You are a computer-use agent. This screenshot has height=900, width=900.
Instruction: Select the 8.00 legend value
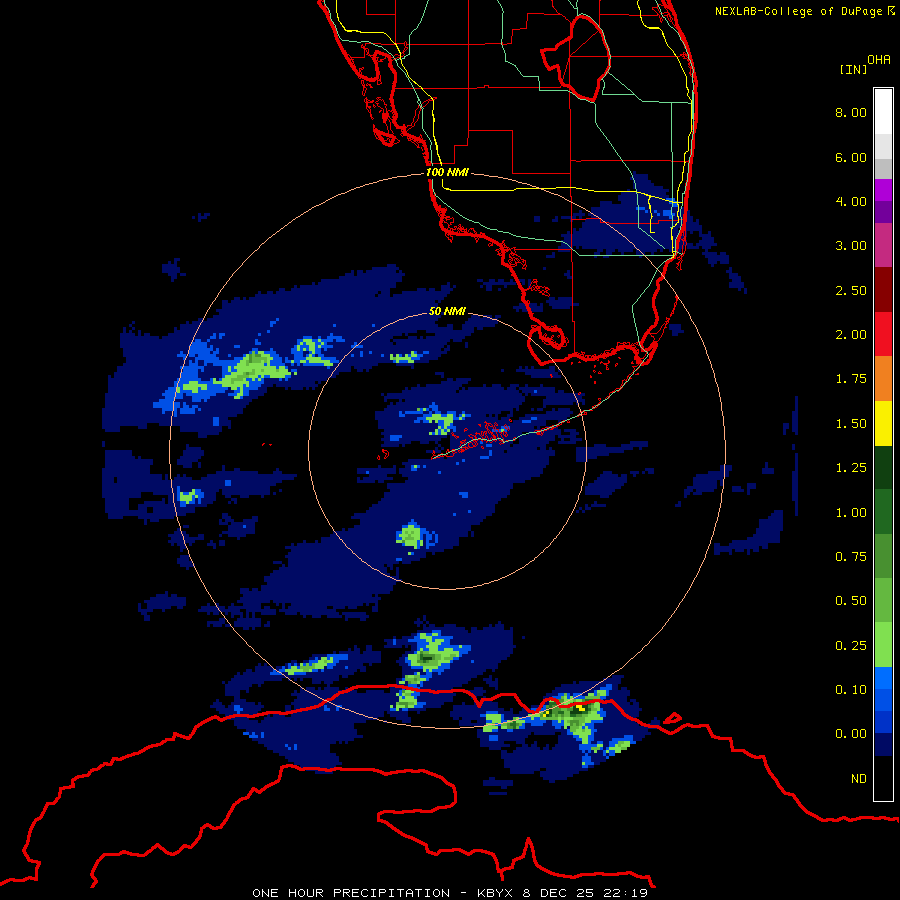pos(851,112)
